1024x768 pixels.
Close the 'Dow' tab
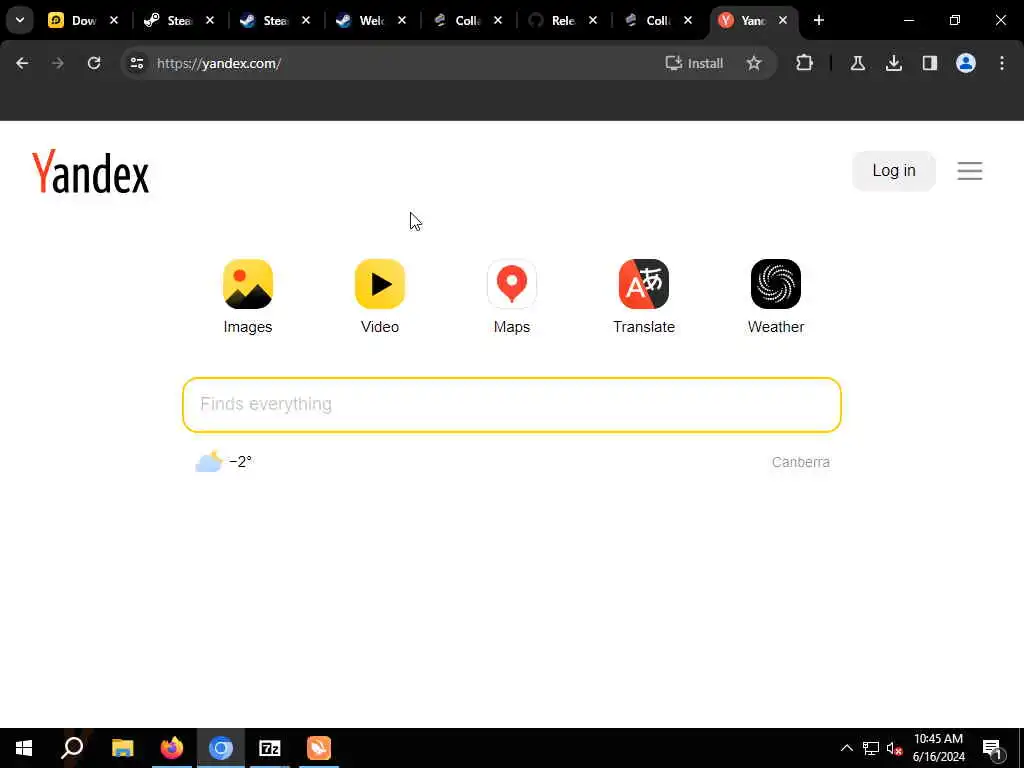click(x=114, y=20)
